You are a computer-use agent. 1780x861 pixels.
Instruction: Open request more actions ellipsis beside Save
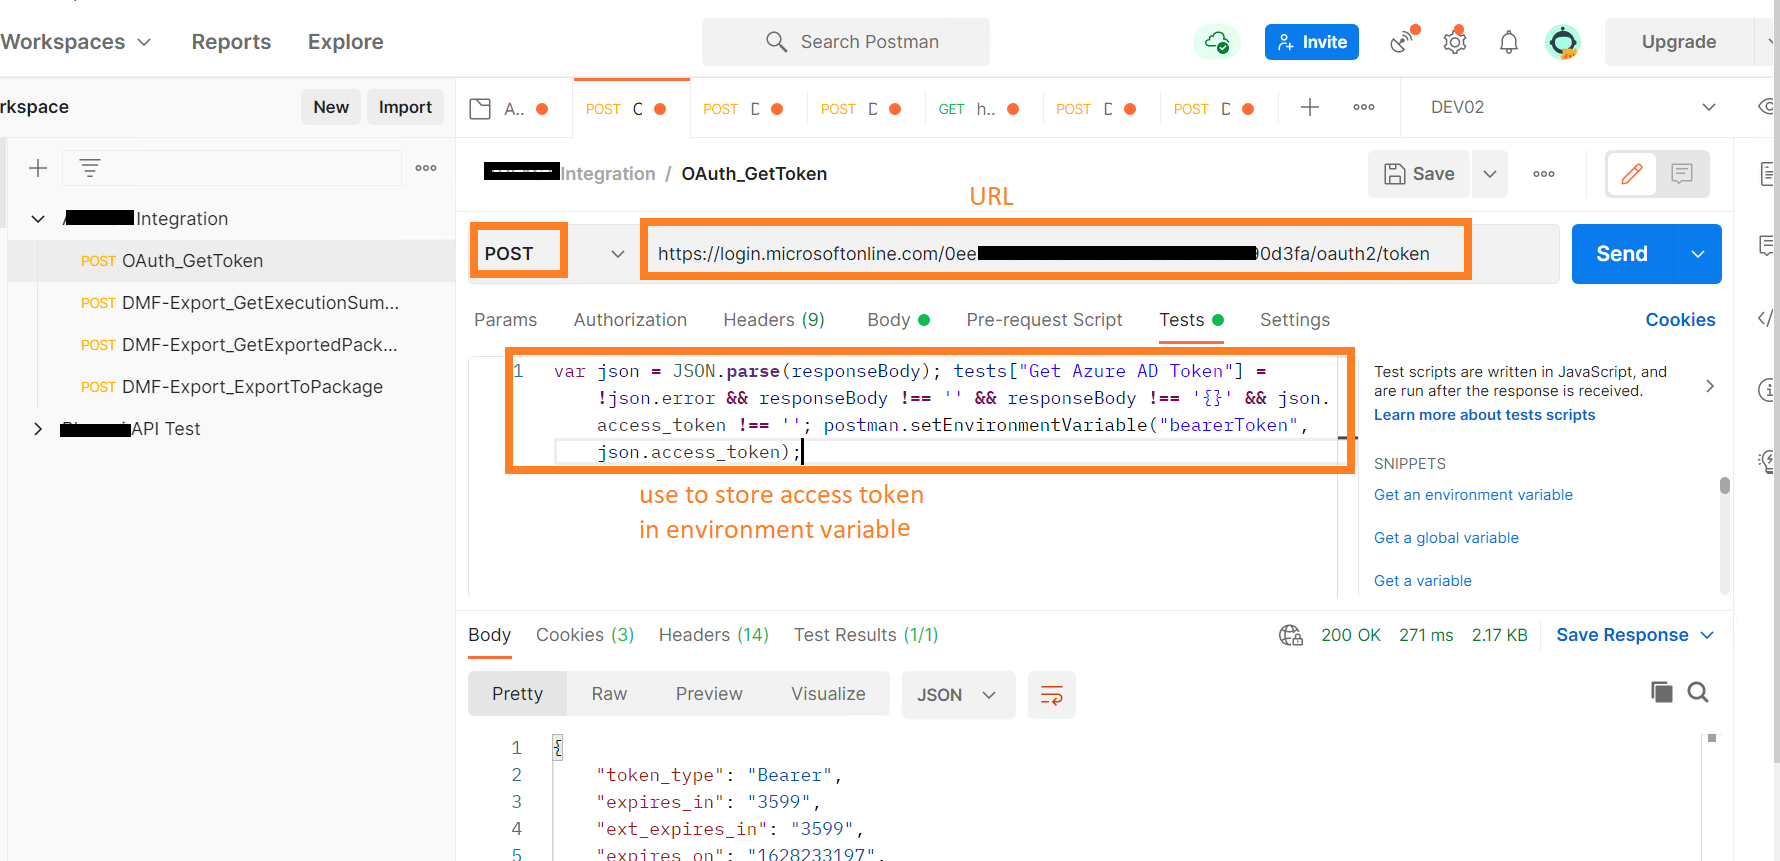(1544, 174)
